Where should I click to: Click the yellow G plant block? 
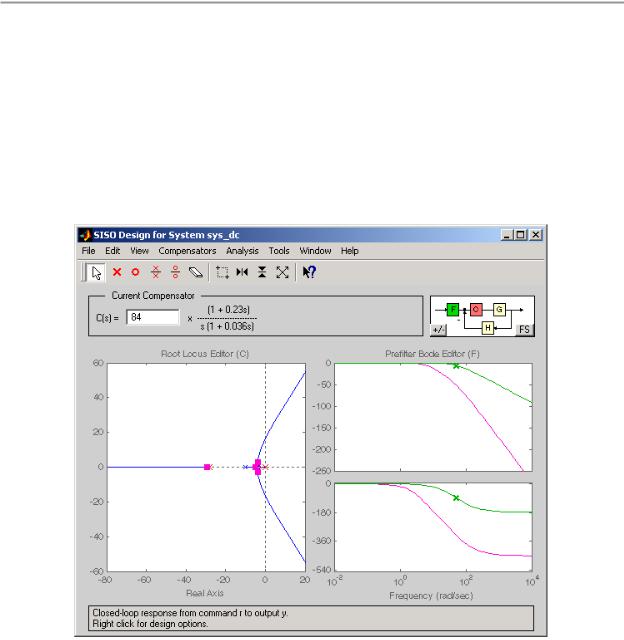tap(500, 310)
